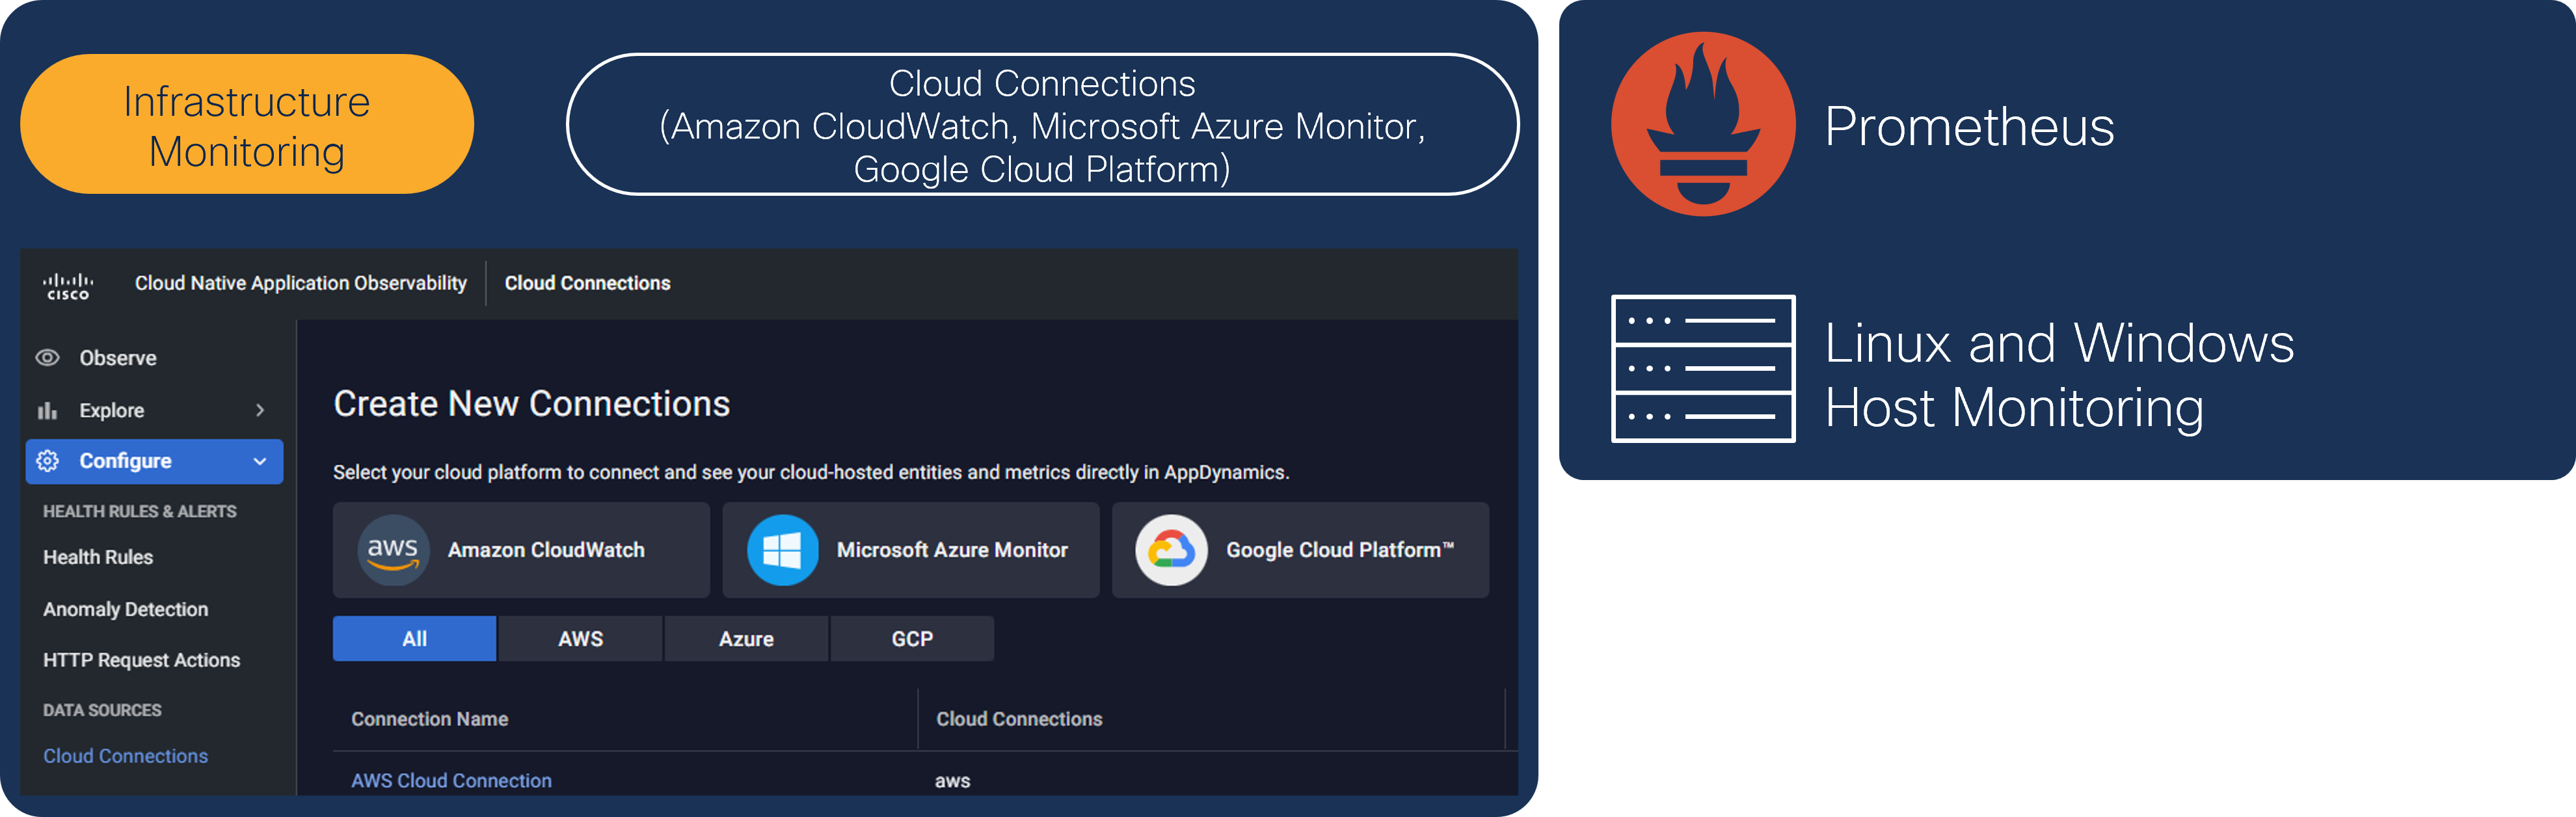Click the server rack host monitoring icon
Screen dimensions: 2576x817
click(1703, 368)
